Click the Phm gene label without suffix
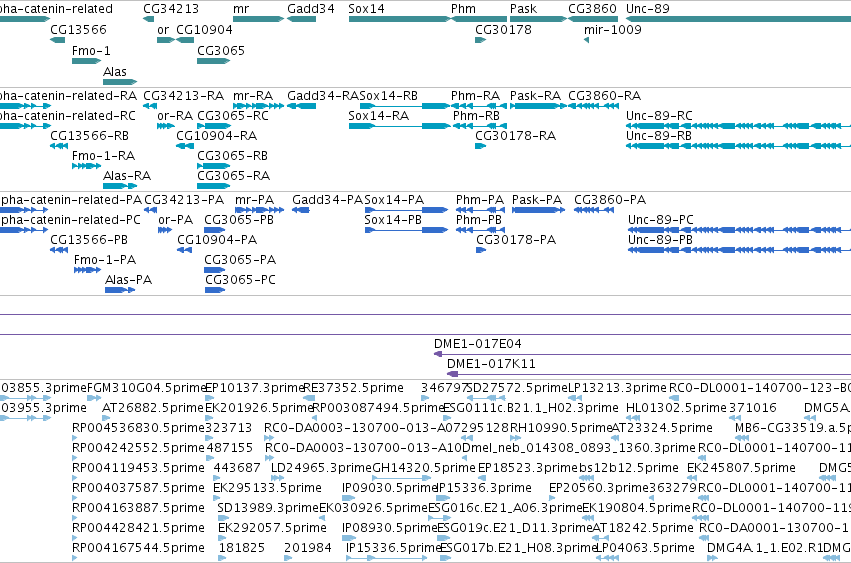This screenshot has height=563, width=851. pos(463,9)
